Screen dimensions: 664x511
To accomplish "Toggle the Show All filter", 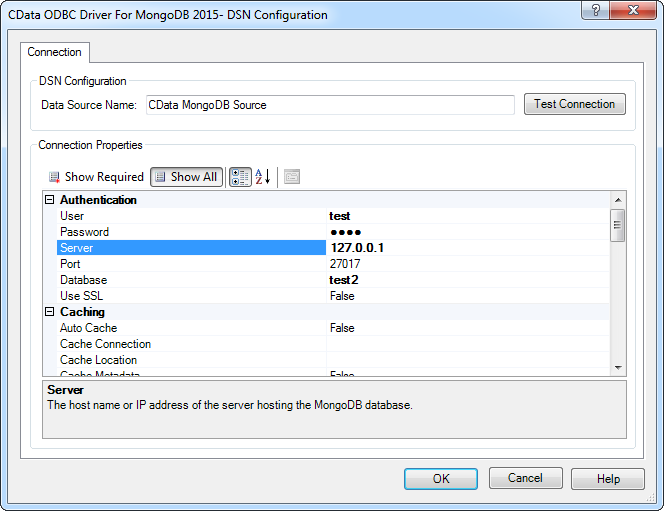I will coord(187,177).
